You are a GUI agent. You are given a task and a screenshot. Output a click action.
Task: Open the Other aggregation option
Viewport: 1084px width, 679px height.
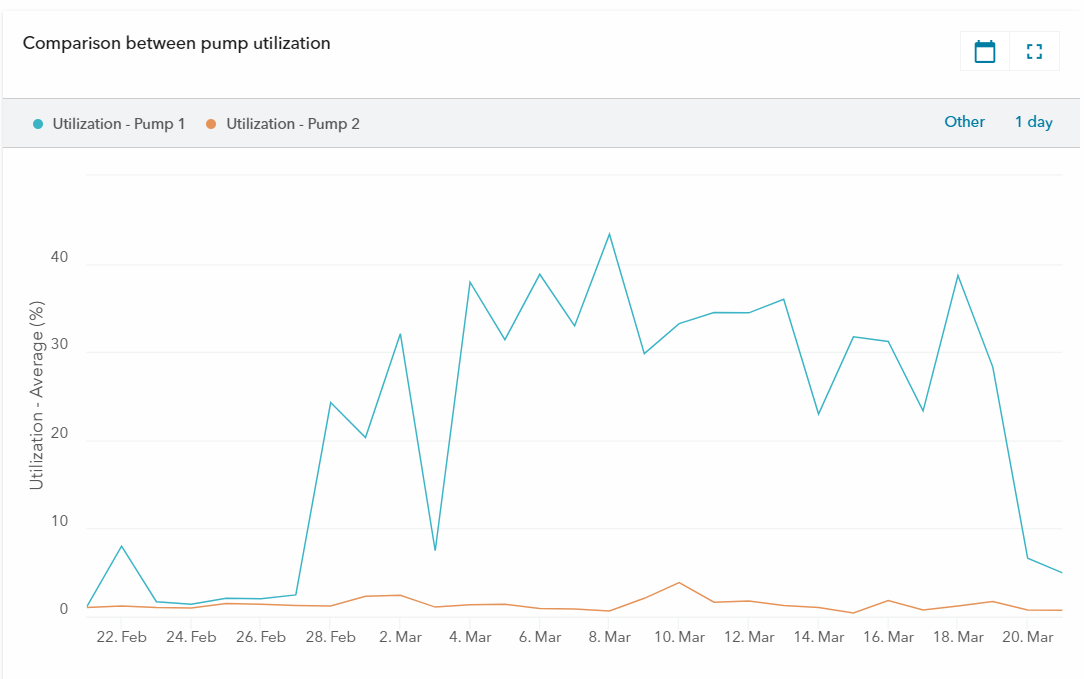(964, 122)
